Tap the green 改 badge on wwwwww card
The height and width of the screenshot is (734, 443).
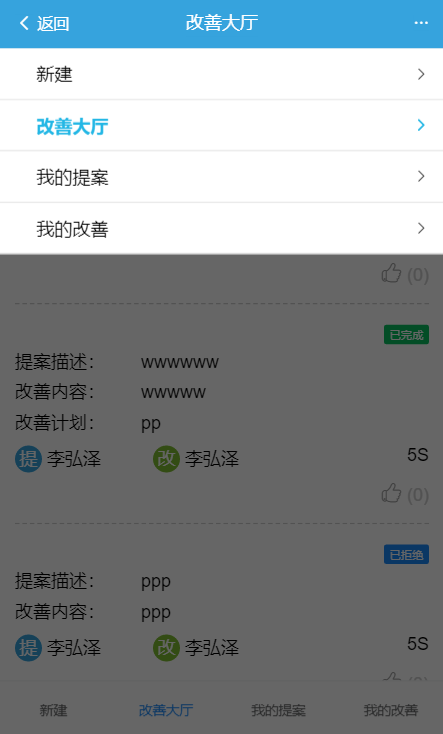(x=166, y=459)
